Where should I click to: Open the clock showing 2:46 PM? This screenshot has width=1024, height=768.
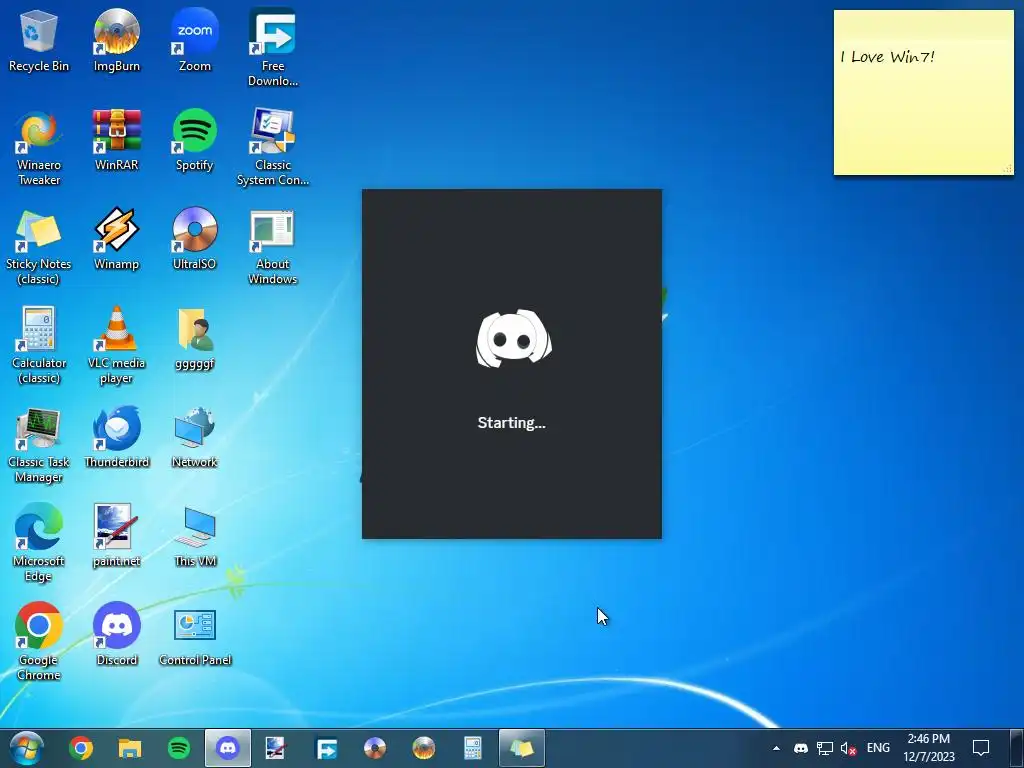929,748
